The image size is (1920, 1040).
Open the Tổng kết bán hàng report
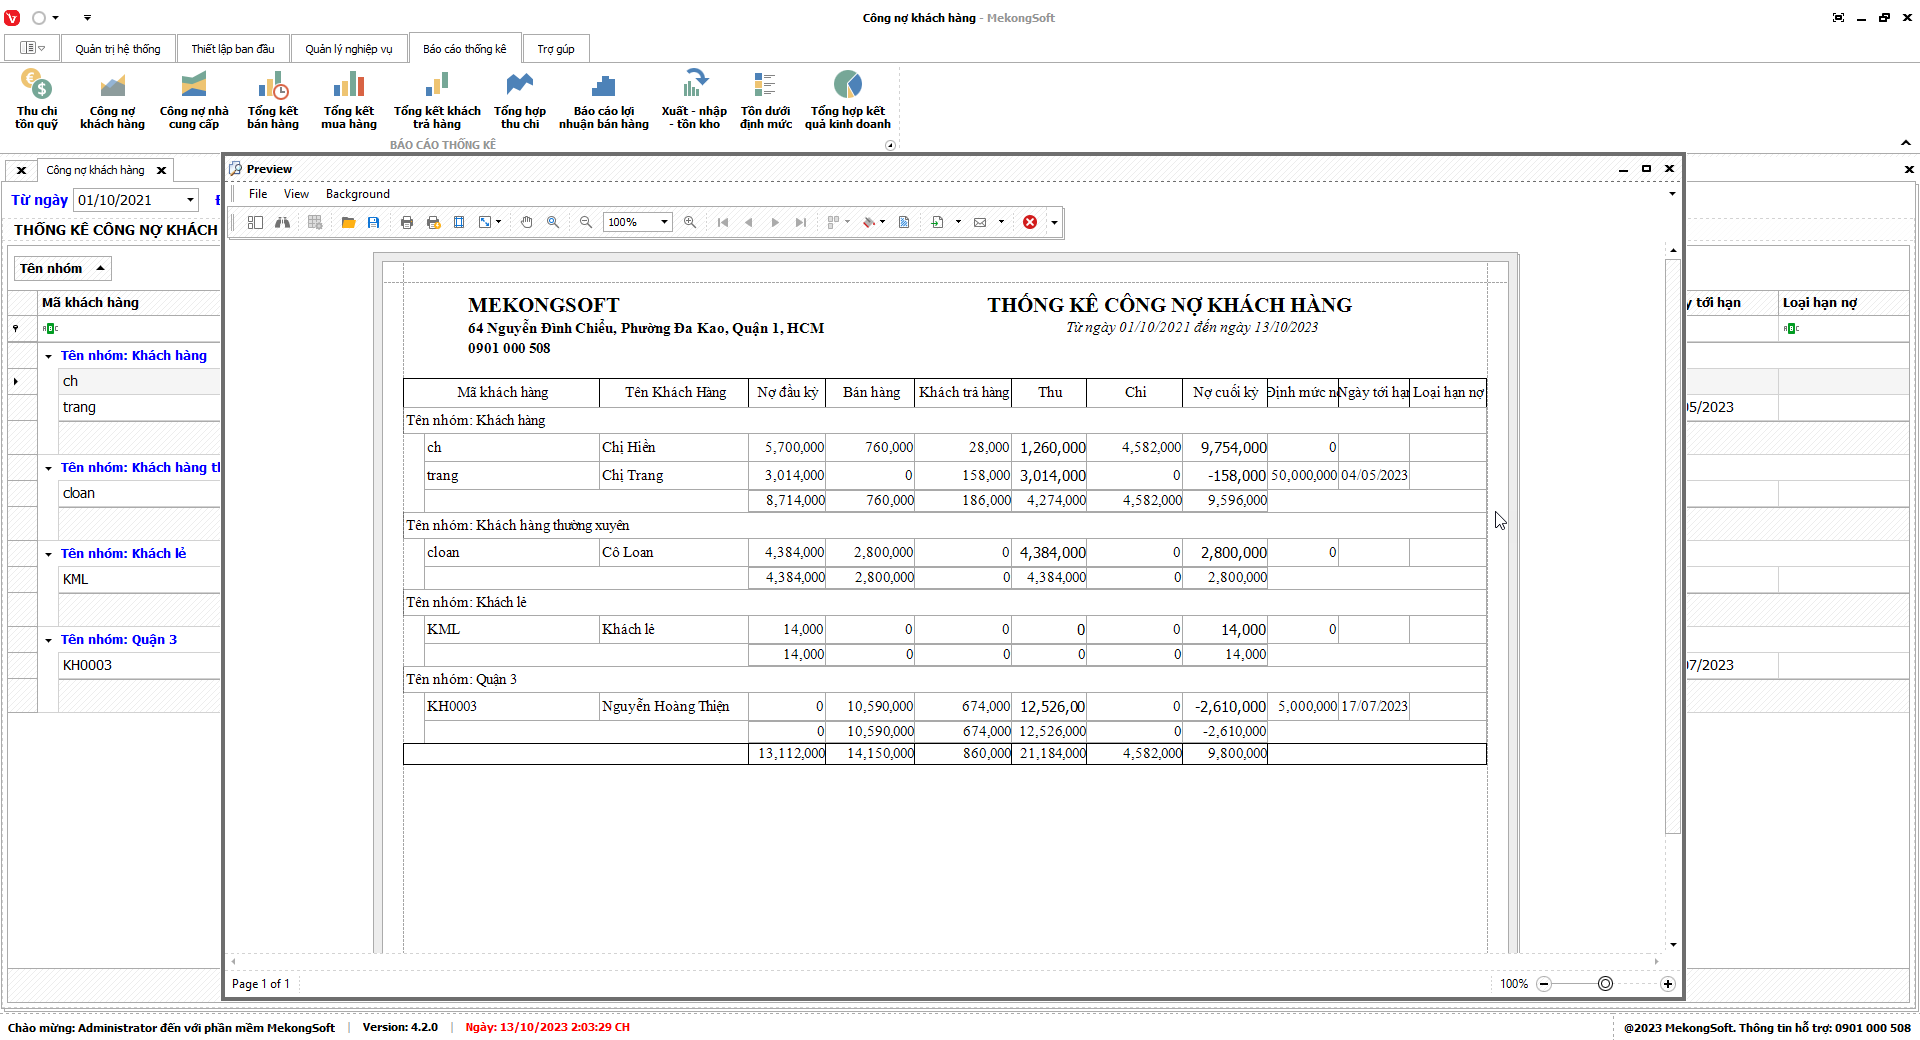point(273,100)
